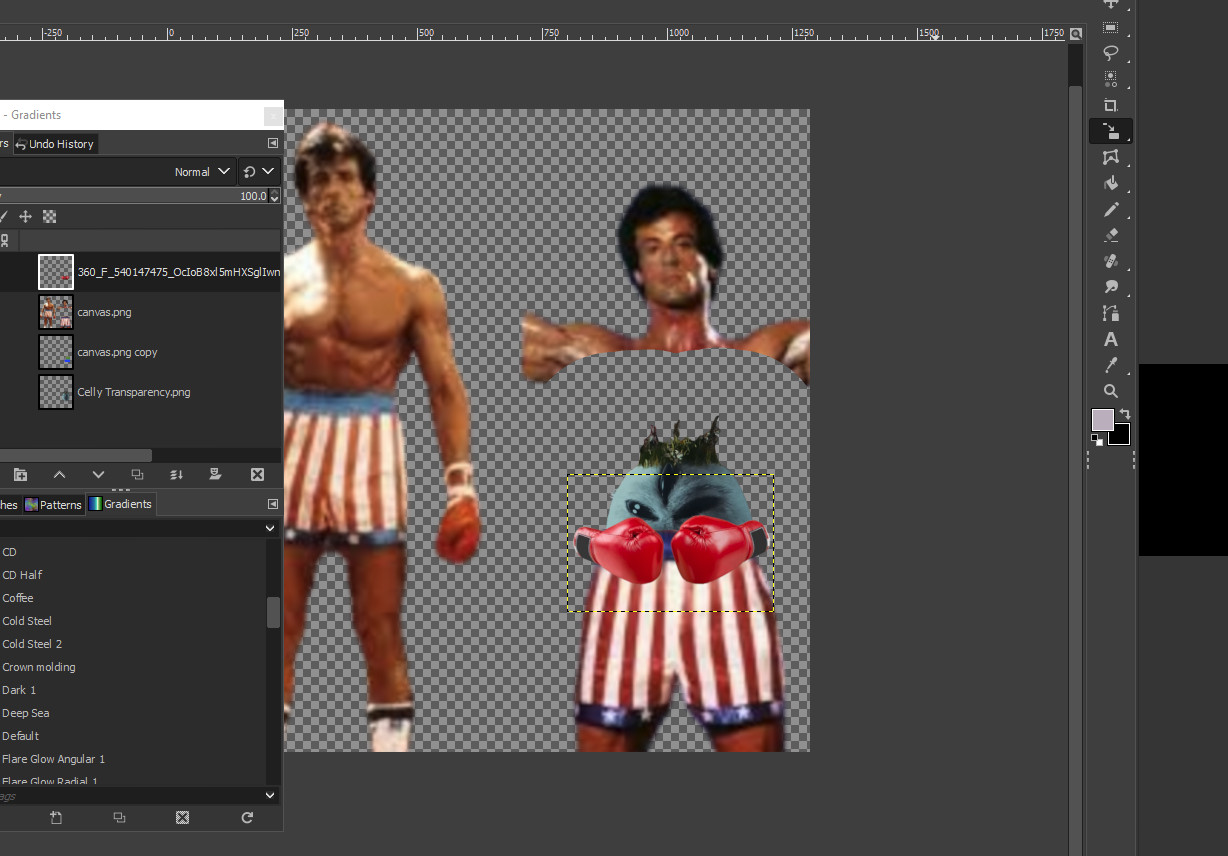Viewport: 1228px width, 856px height.
Task: Select the Bucket Fill tool
Action: (1110, 183)
